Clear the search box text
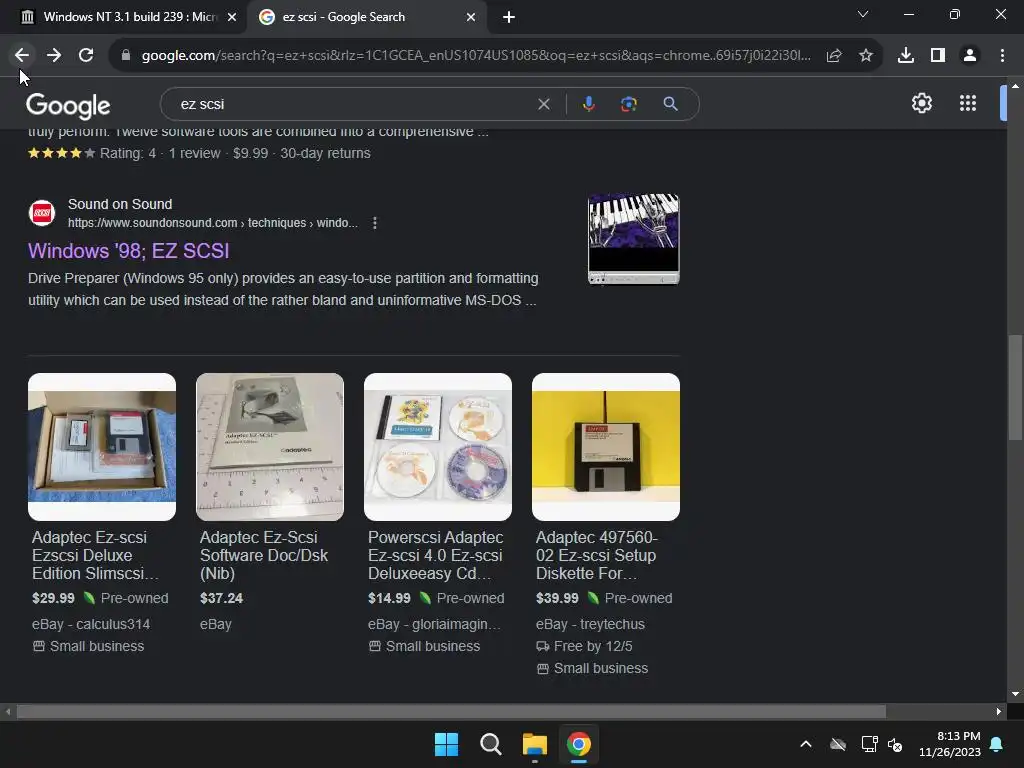Viewport: 1024px width, 768px height. tap(543, 104)
